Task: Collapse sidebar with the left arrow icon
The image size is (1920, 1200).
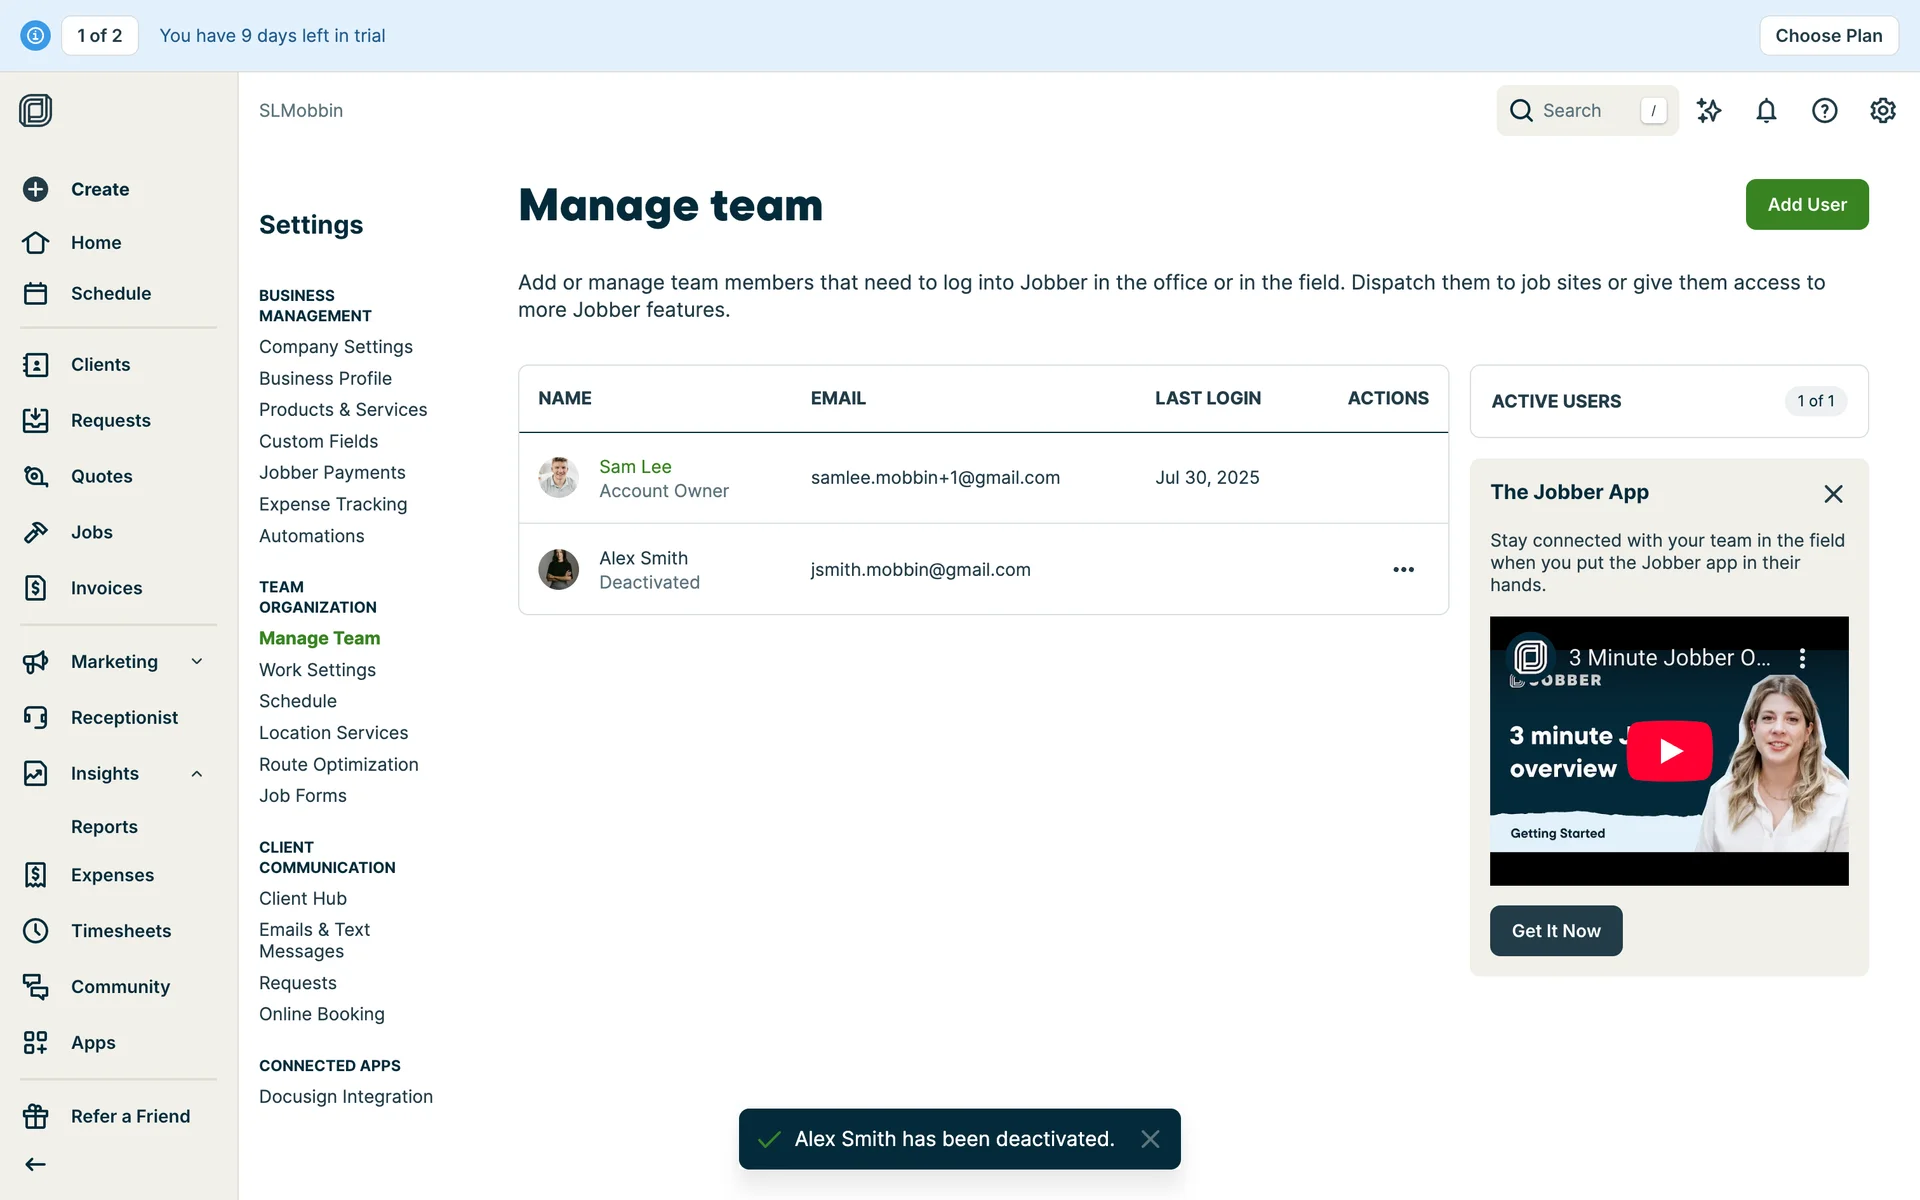Action: (35, 1163)
